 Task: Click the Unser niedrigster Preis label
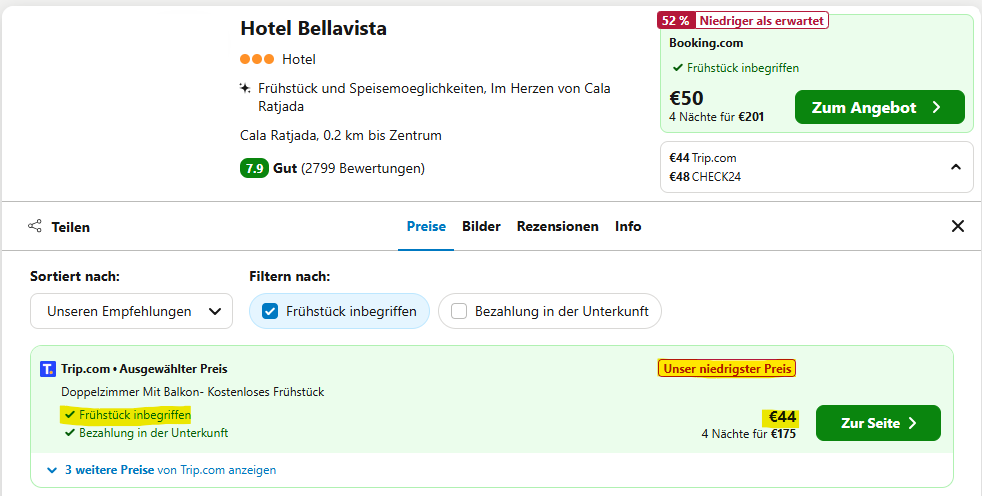click(x=727, y=369)
